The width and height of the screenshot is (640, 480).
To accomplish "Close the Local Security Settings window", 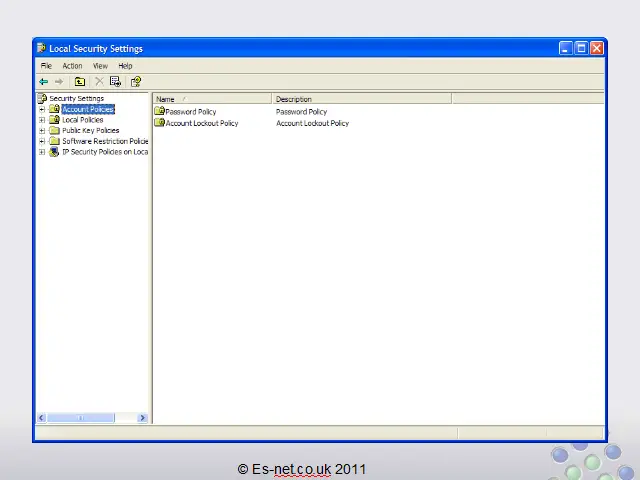I will pyautogui.click(x=597, y=48).
